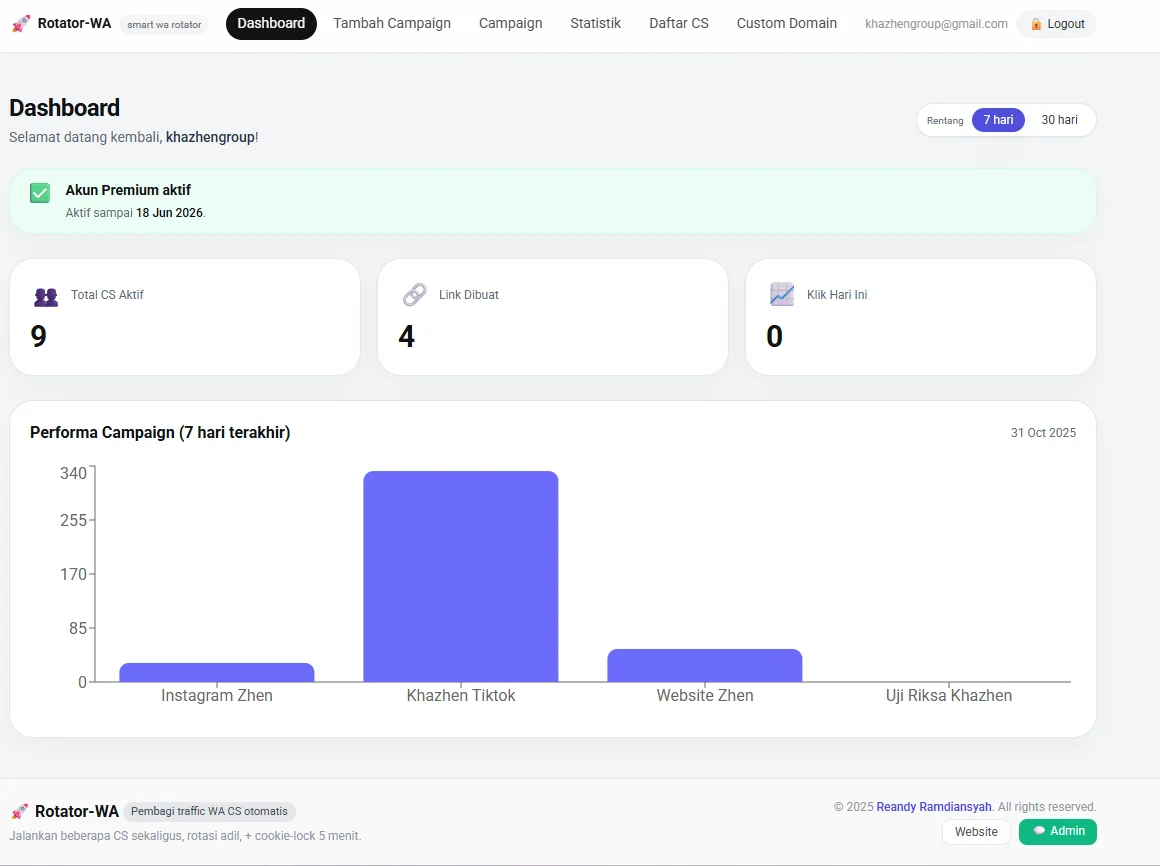Click the green checkmark on Akun Premium banner

(x=39, y=192)
